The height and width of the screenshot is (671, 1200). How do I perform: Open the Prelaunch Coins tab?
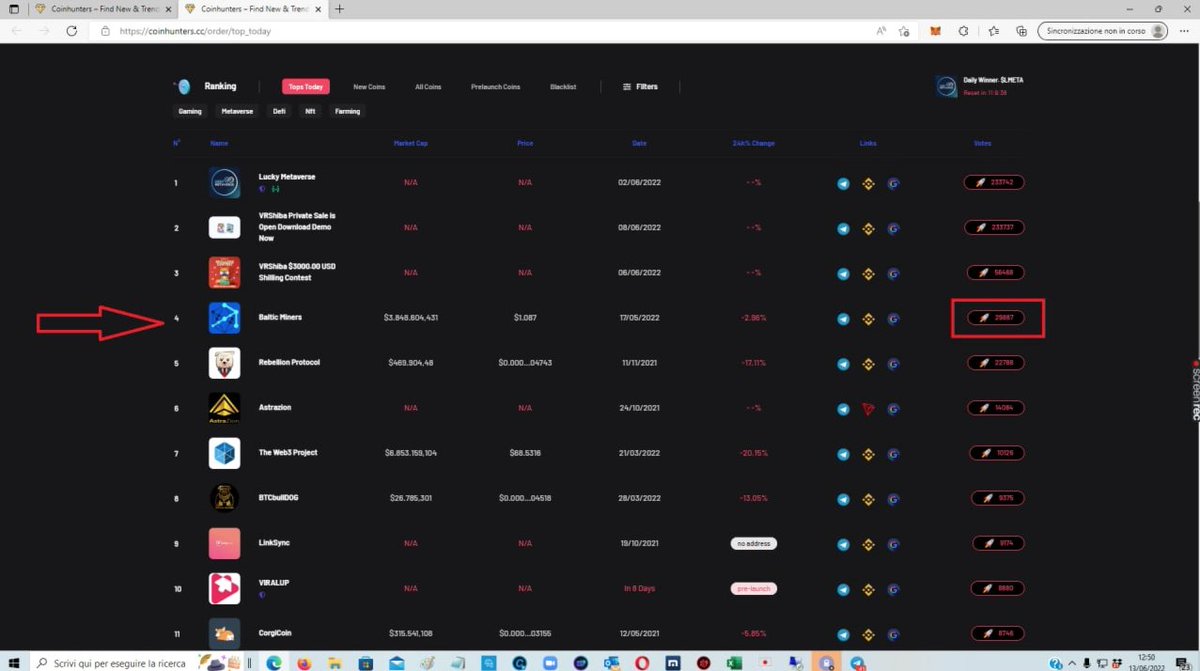[x=496, y=87]
